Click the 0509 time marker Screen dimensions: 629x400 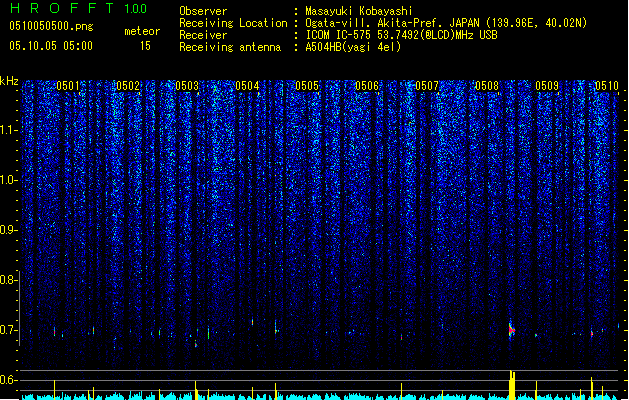tap(547, 86)
